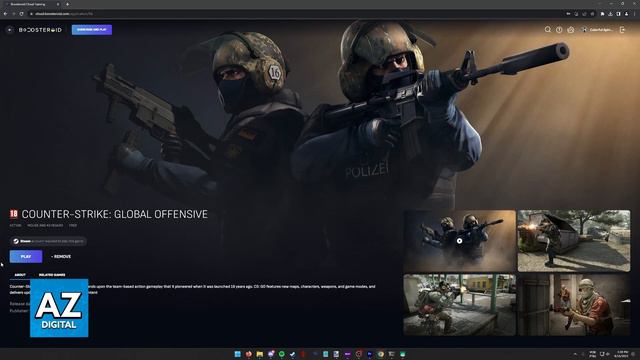Click the browser back arrow
This screenshot has width=640, height=360.
click(5, 14)
